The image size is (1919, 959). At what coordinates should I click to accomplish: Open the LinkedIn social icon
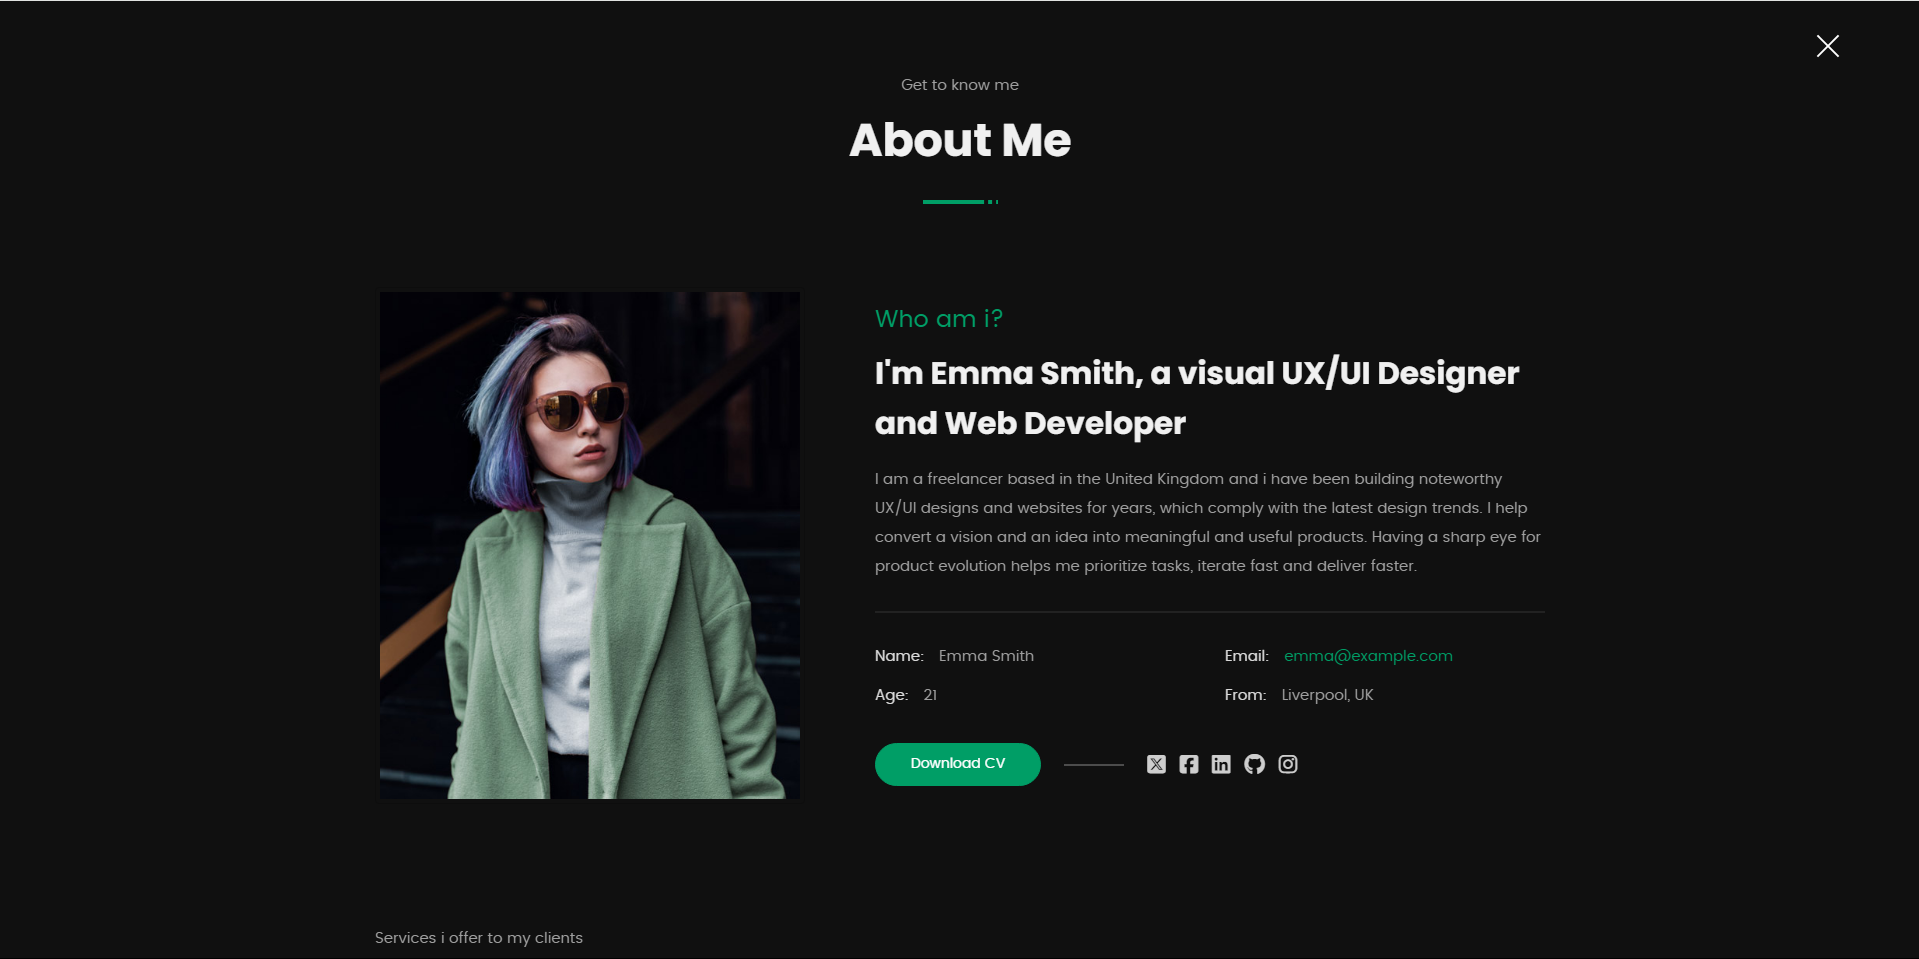(x=1221, y=764)
